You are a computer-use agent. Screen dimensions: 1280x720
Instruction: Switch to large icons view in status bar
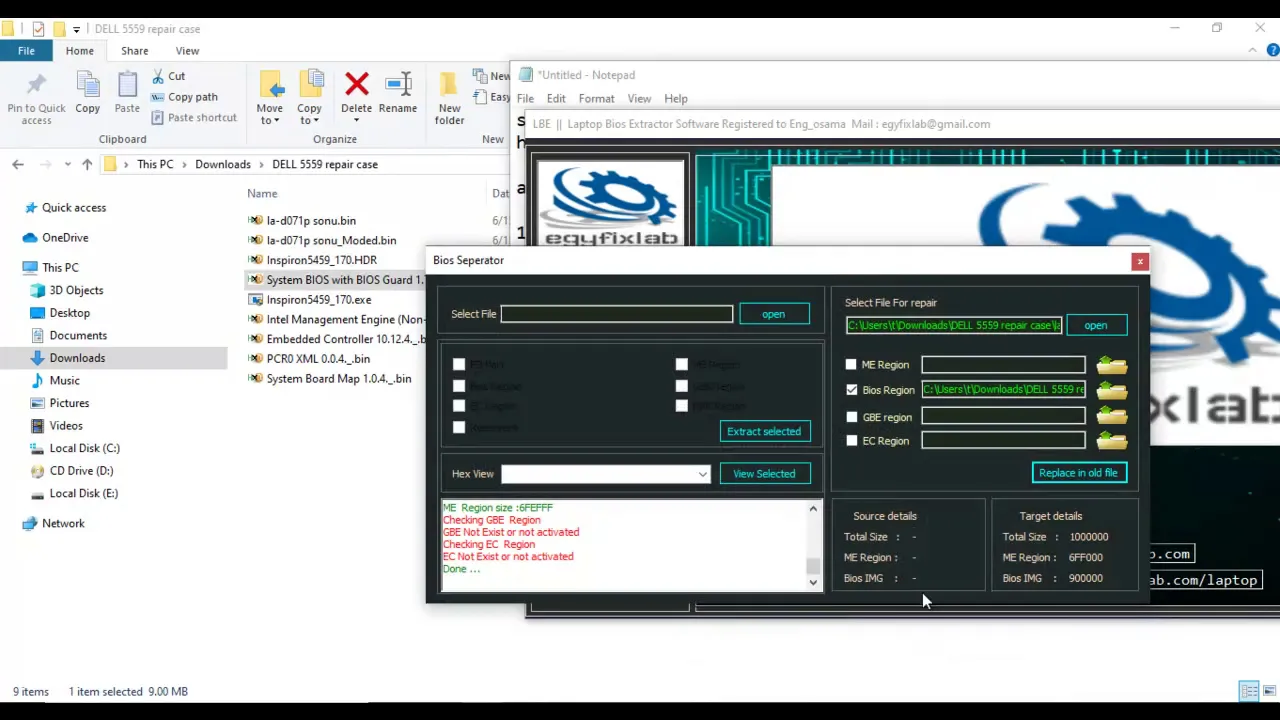pos(1269,691)
